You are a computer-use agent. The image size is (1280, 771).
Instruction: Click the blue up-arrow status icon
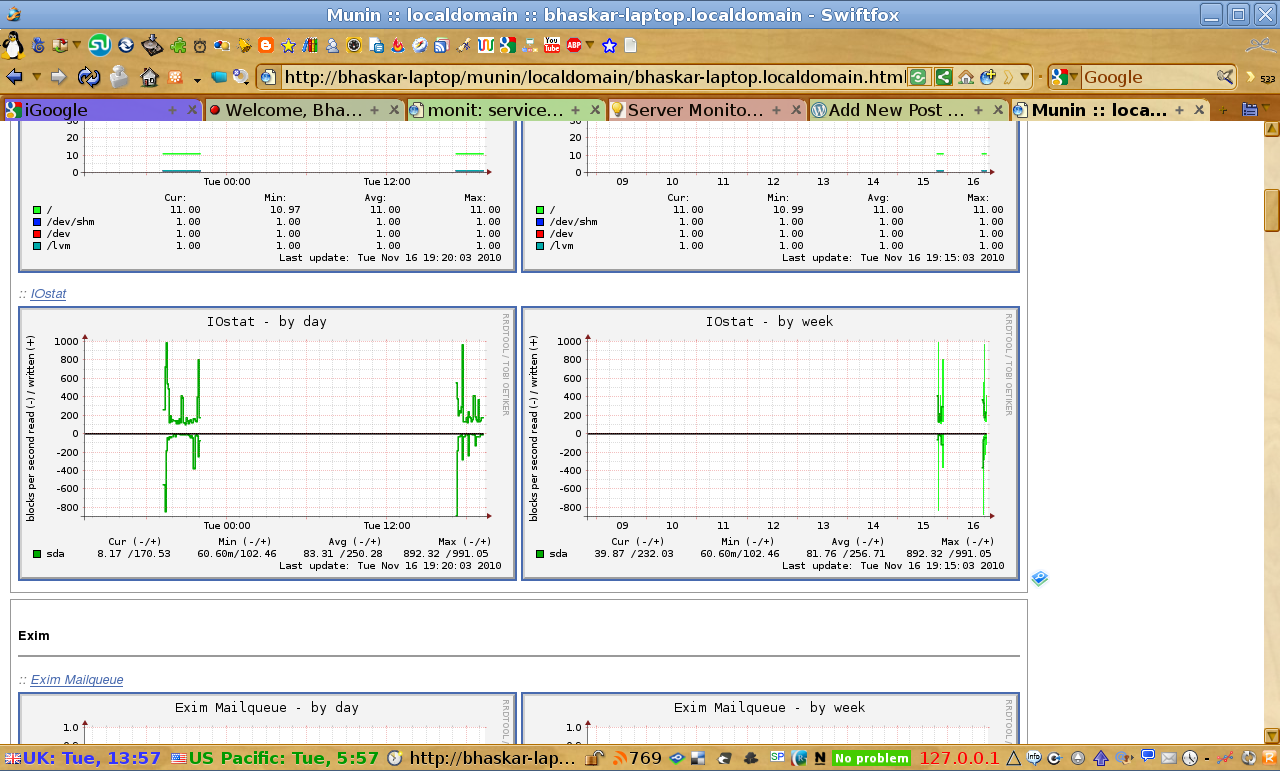coord(1101,758)
